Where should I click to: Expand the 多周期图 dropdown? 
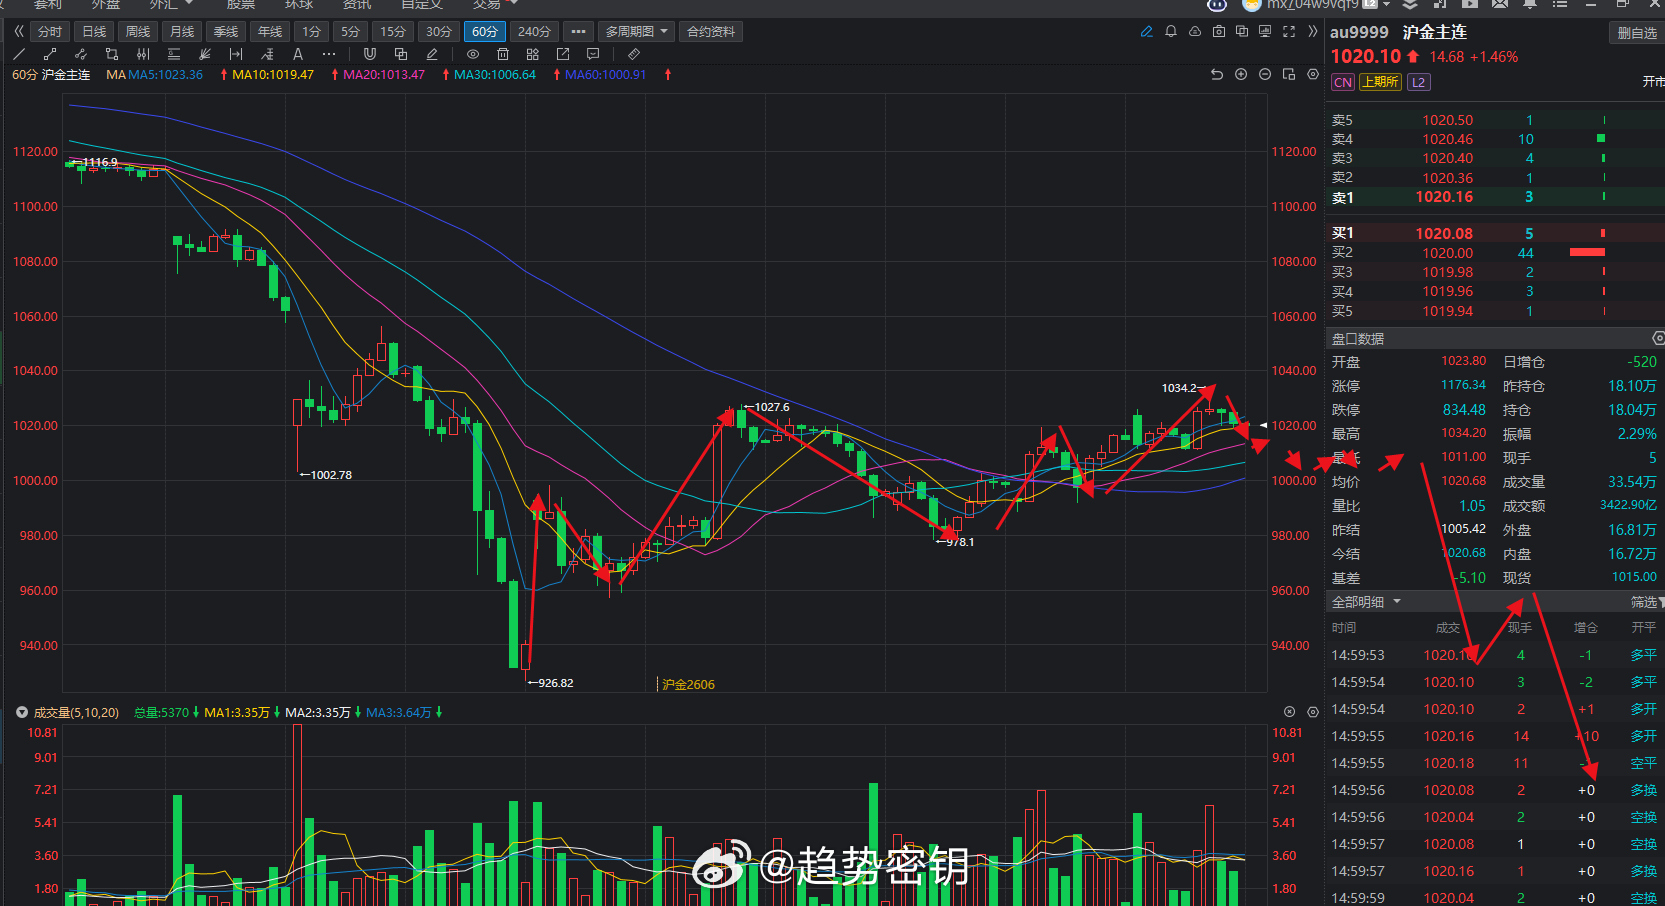pos(636,31)
